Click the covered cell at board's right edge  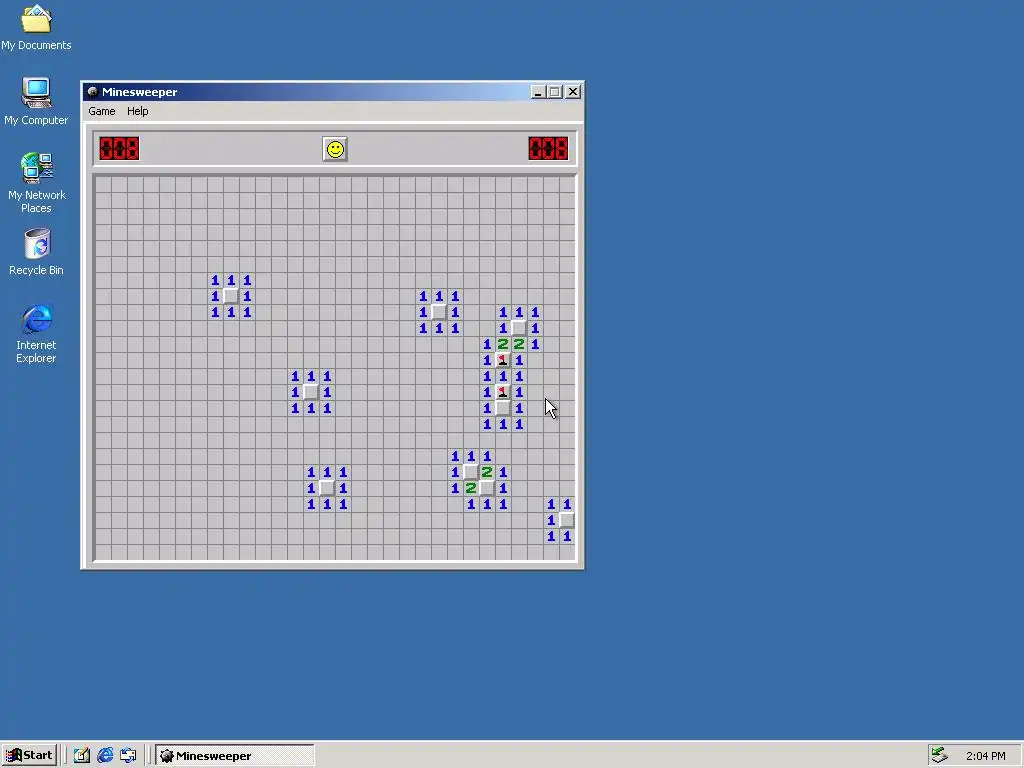tap(567, 520)
